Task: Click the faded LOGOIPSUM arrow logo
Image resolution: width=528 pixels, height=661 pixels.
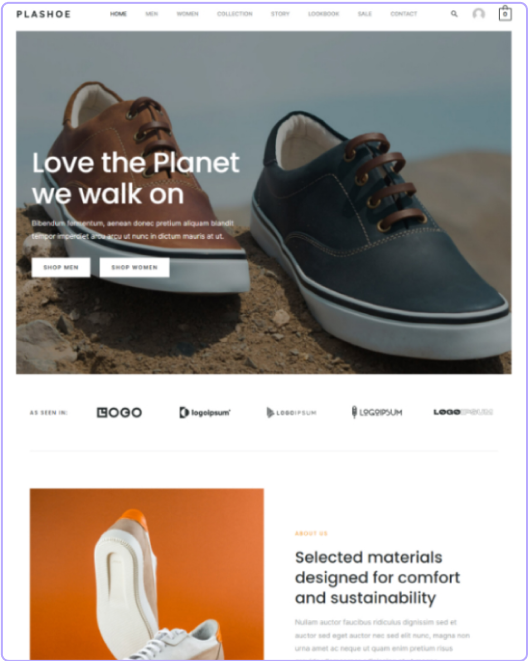Action: point(291,412)
